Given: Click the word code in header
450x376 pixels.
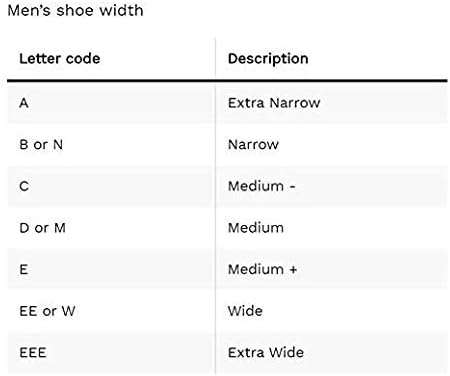Looking at the screenshot, I should [83, 59].
